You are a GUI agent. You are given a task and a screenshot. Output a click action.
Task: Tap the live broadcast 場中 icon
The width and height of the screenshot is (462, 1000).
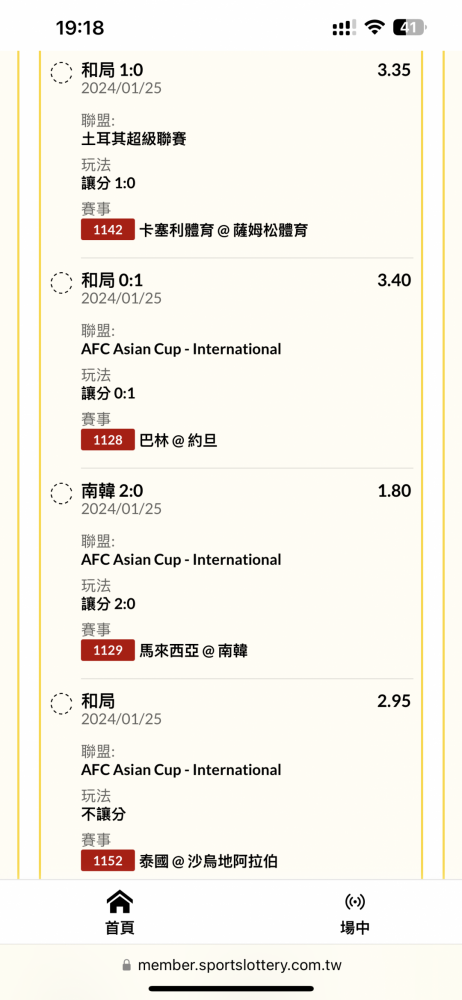355,902
